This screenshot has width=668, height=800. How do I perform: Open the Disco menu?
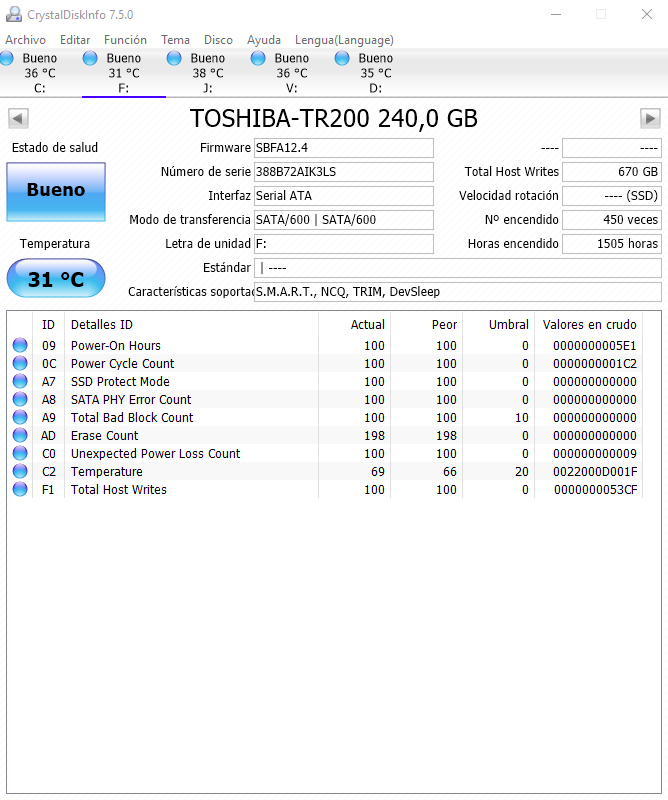click(x=218, y=40)
